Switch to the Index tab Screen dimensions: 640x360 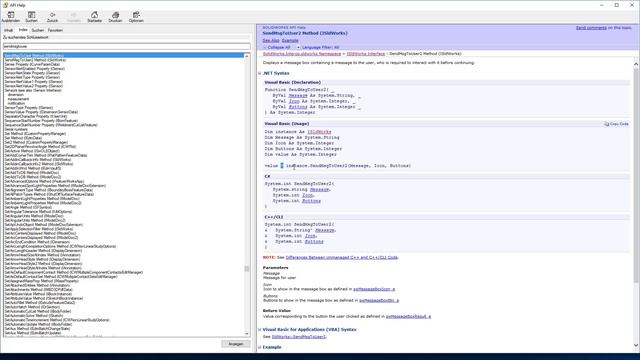click(23, 30)
